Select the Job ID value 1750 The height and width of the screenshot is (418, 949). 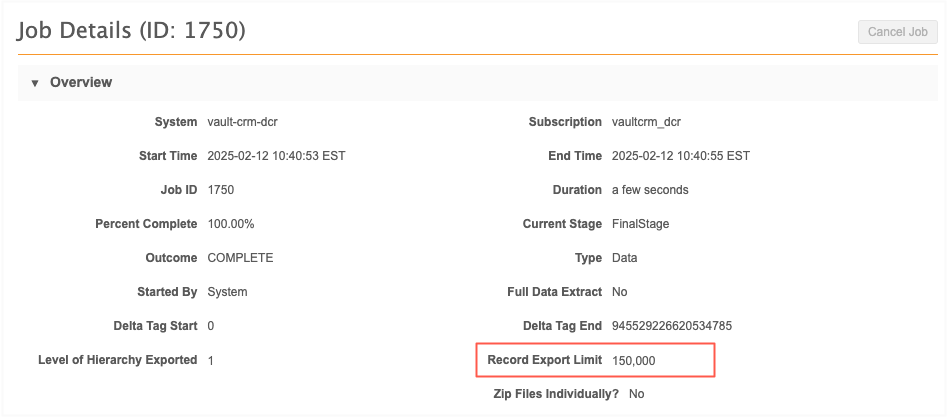click(220, 190)
